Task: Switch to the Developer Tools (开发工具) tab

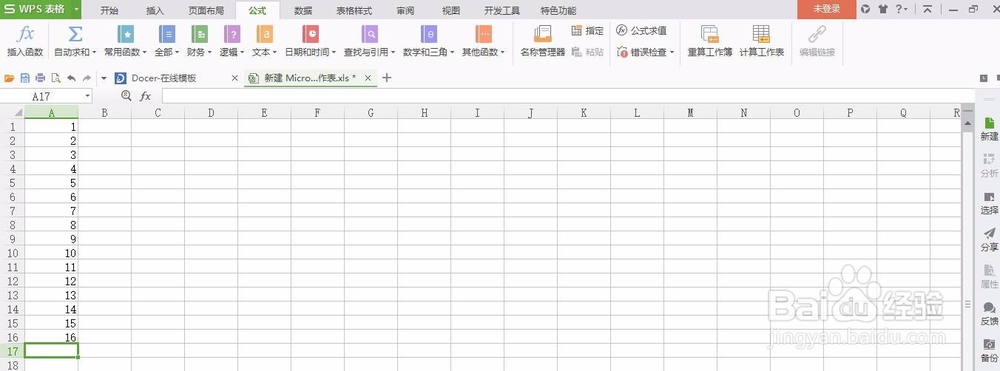Action: 502,10
